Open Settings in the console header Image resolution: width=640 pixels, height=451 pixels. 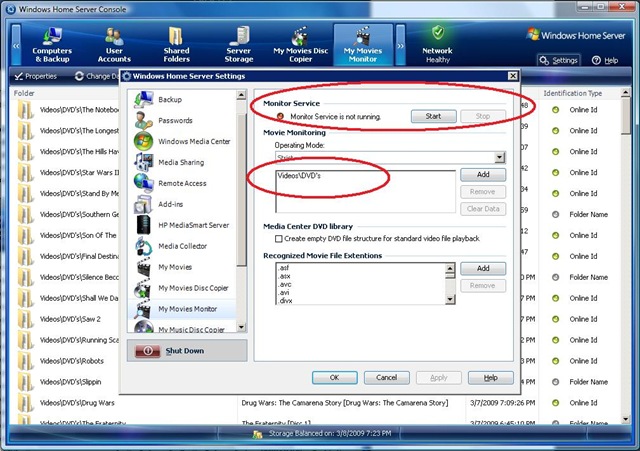pyautogui.click(x=559, y=60)
